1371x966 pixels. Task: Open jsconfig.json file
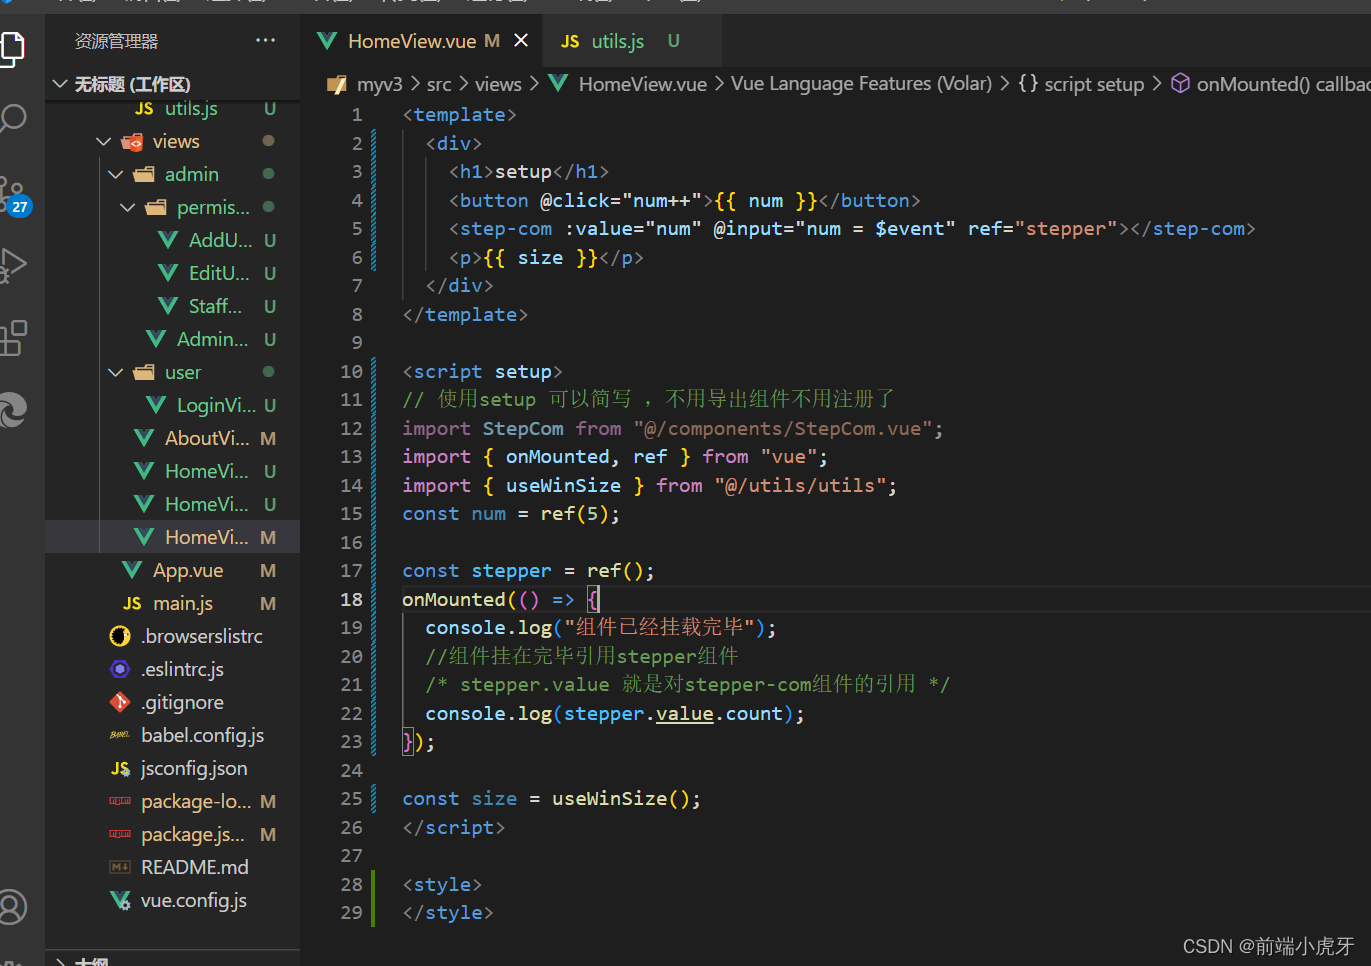click(x=172, y=768)
